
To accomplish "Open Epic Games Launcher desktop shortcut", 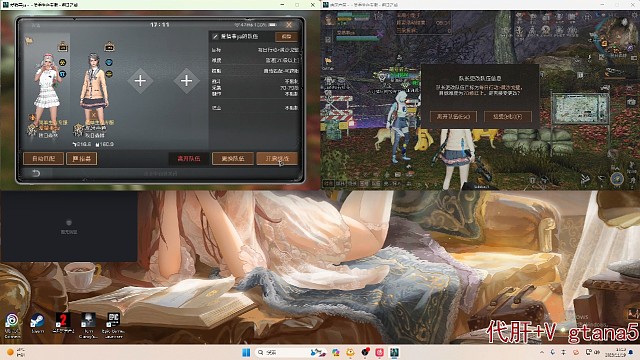I will (x=113, y=325).
